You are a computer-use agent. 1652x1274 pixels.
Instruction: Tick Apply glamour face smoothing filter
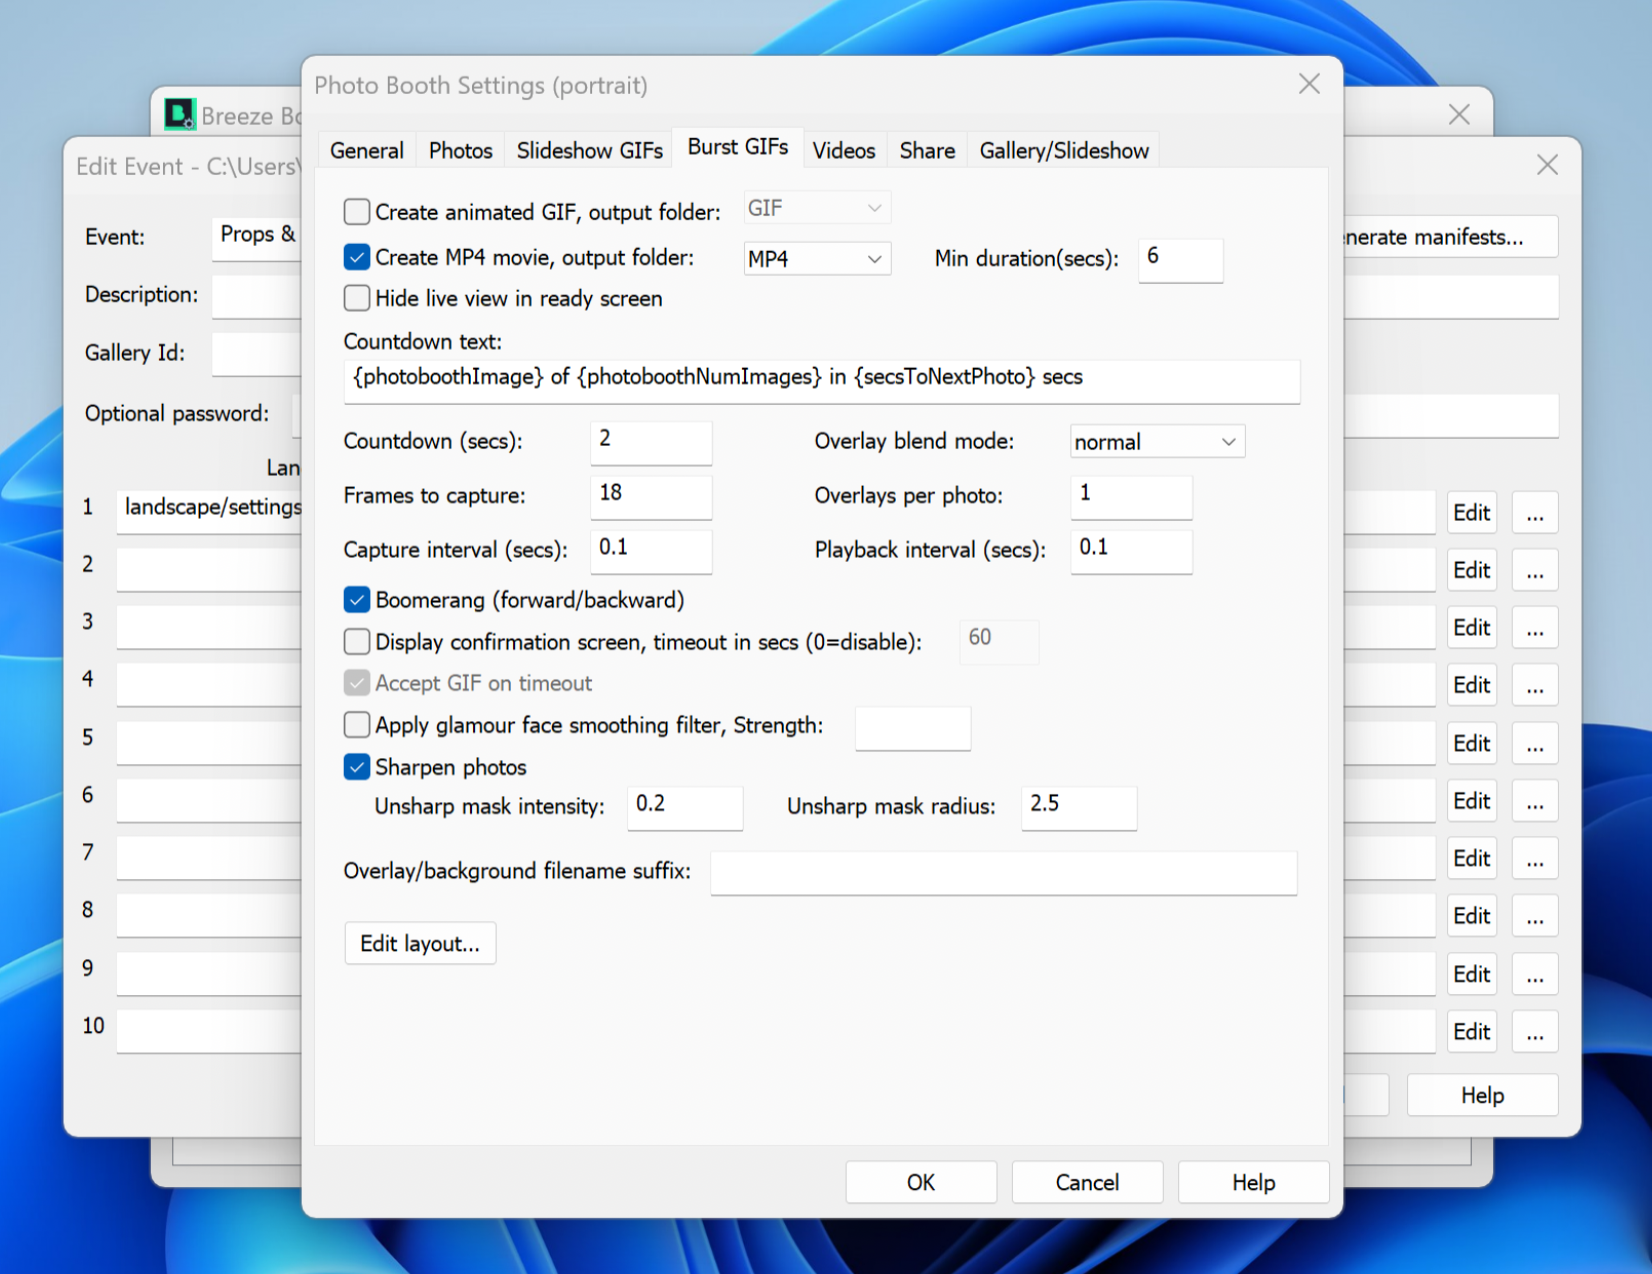point(357,725)
